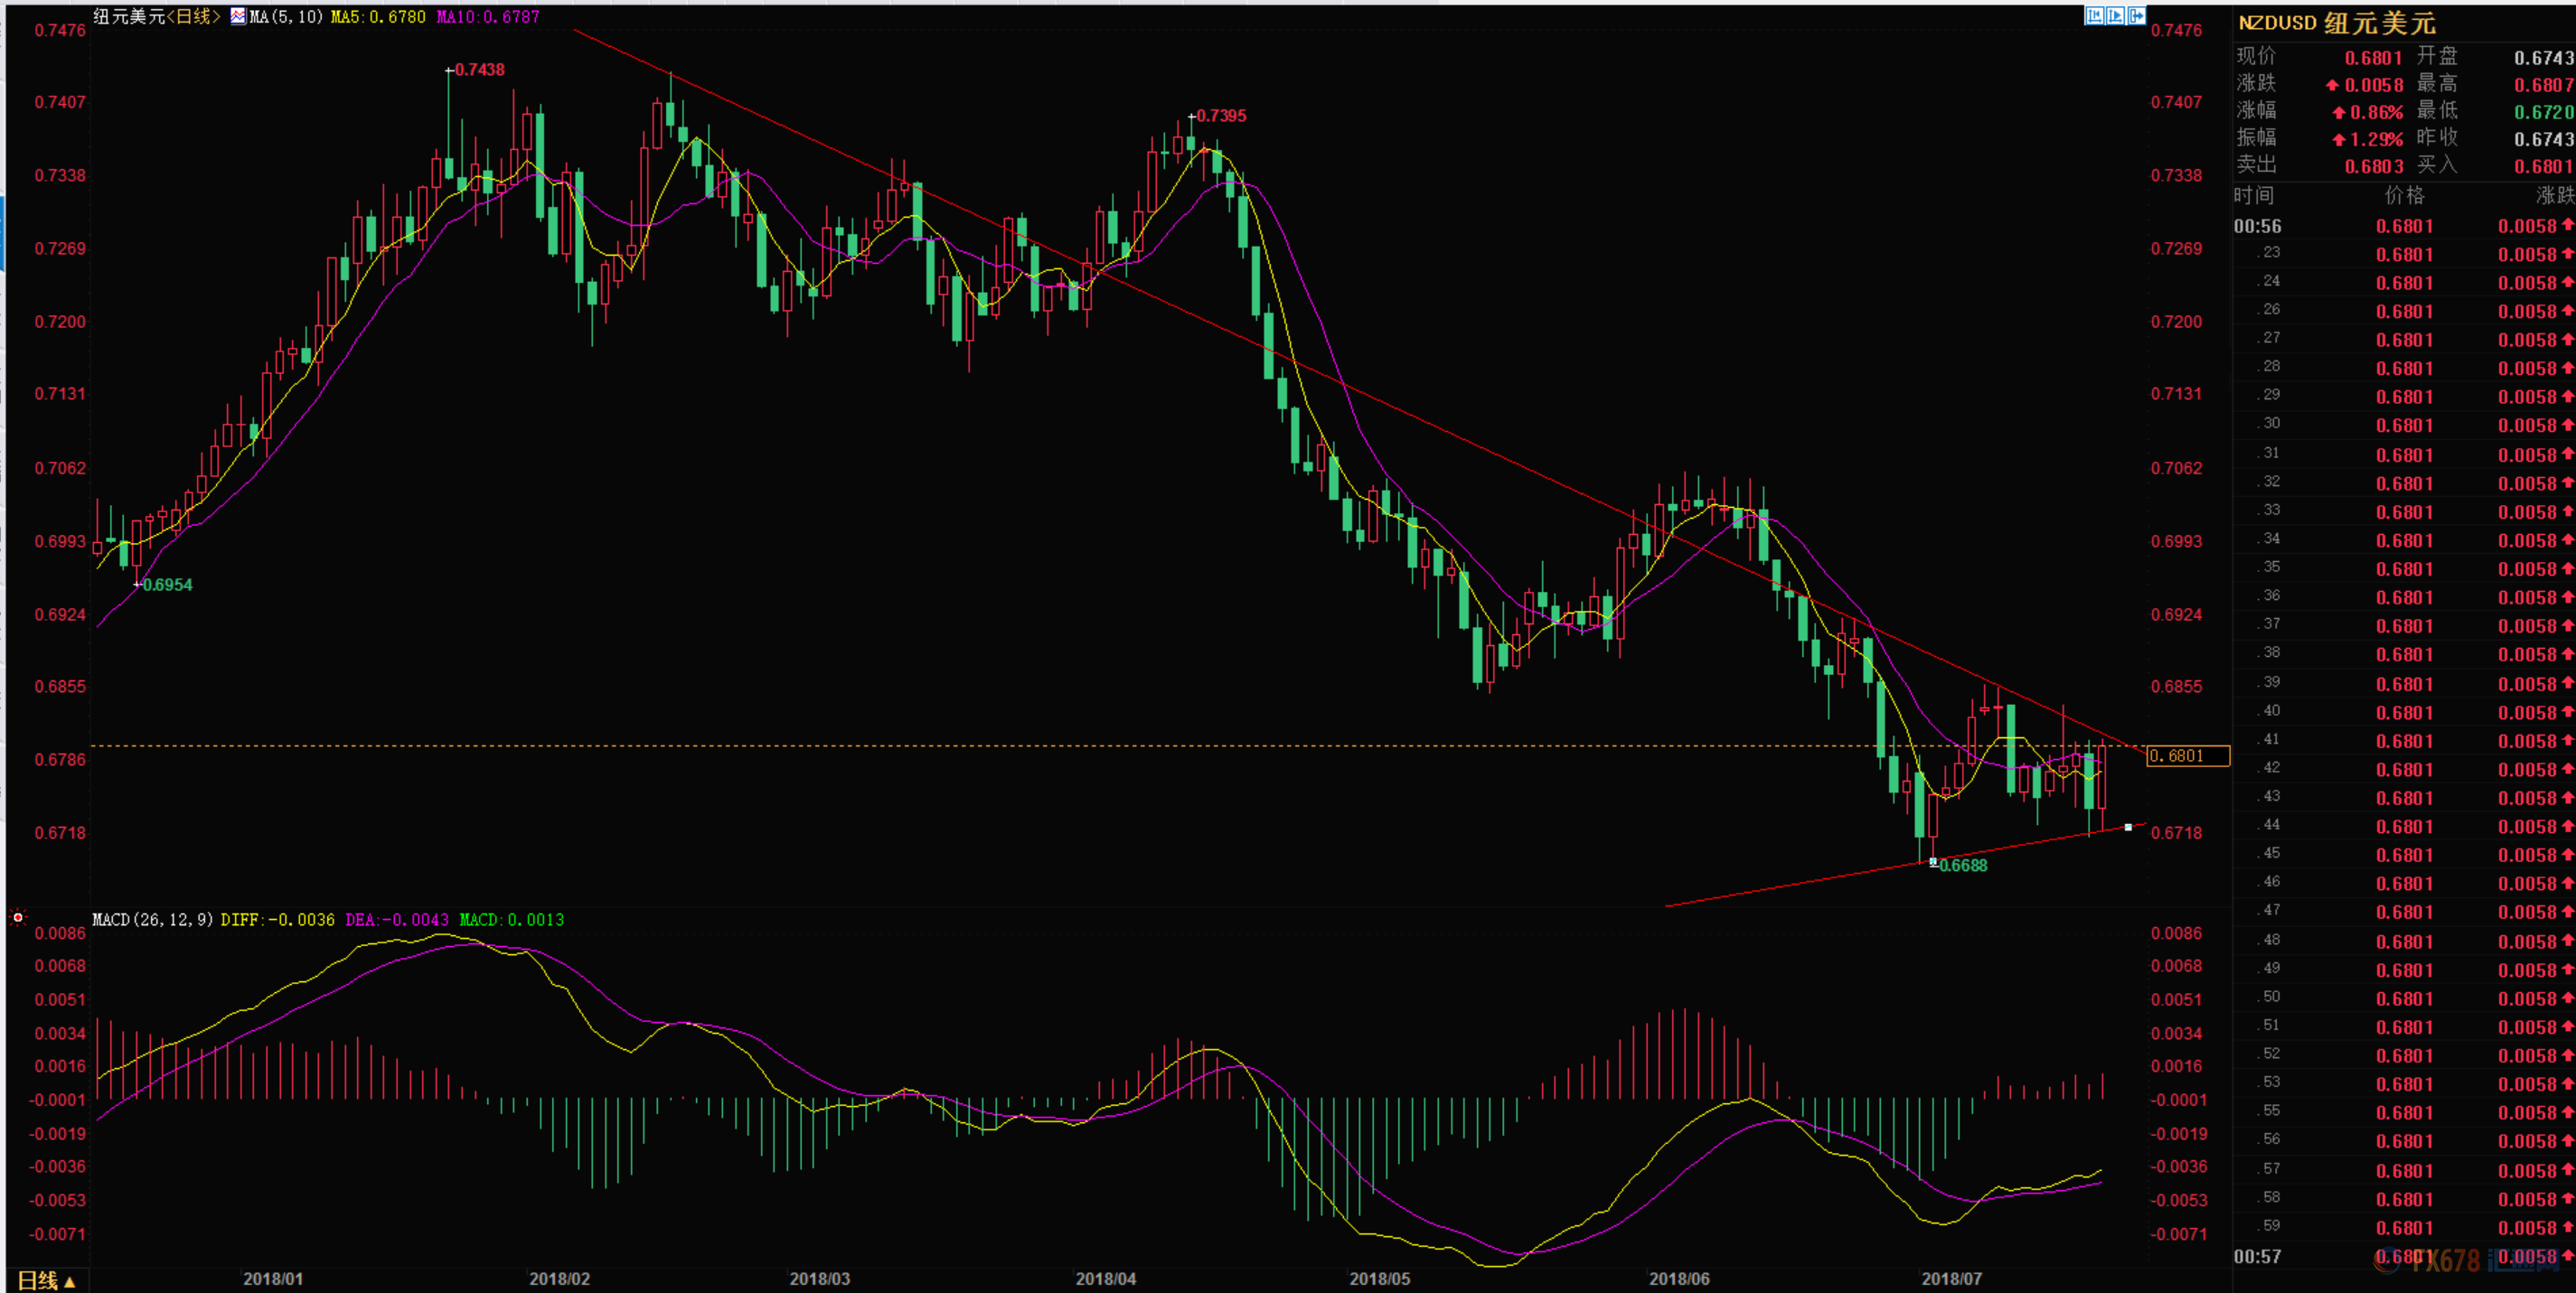The image size is (2576, 1293).
Task: Click the MA10:0.6787 value
Action: coord(488,17)
